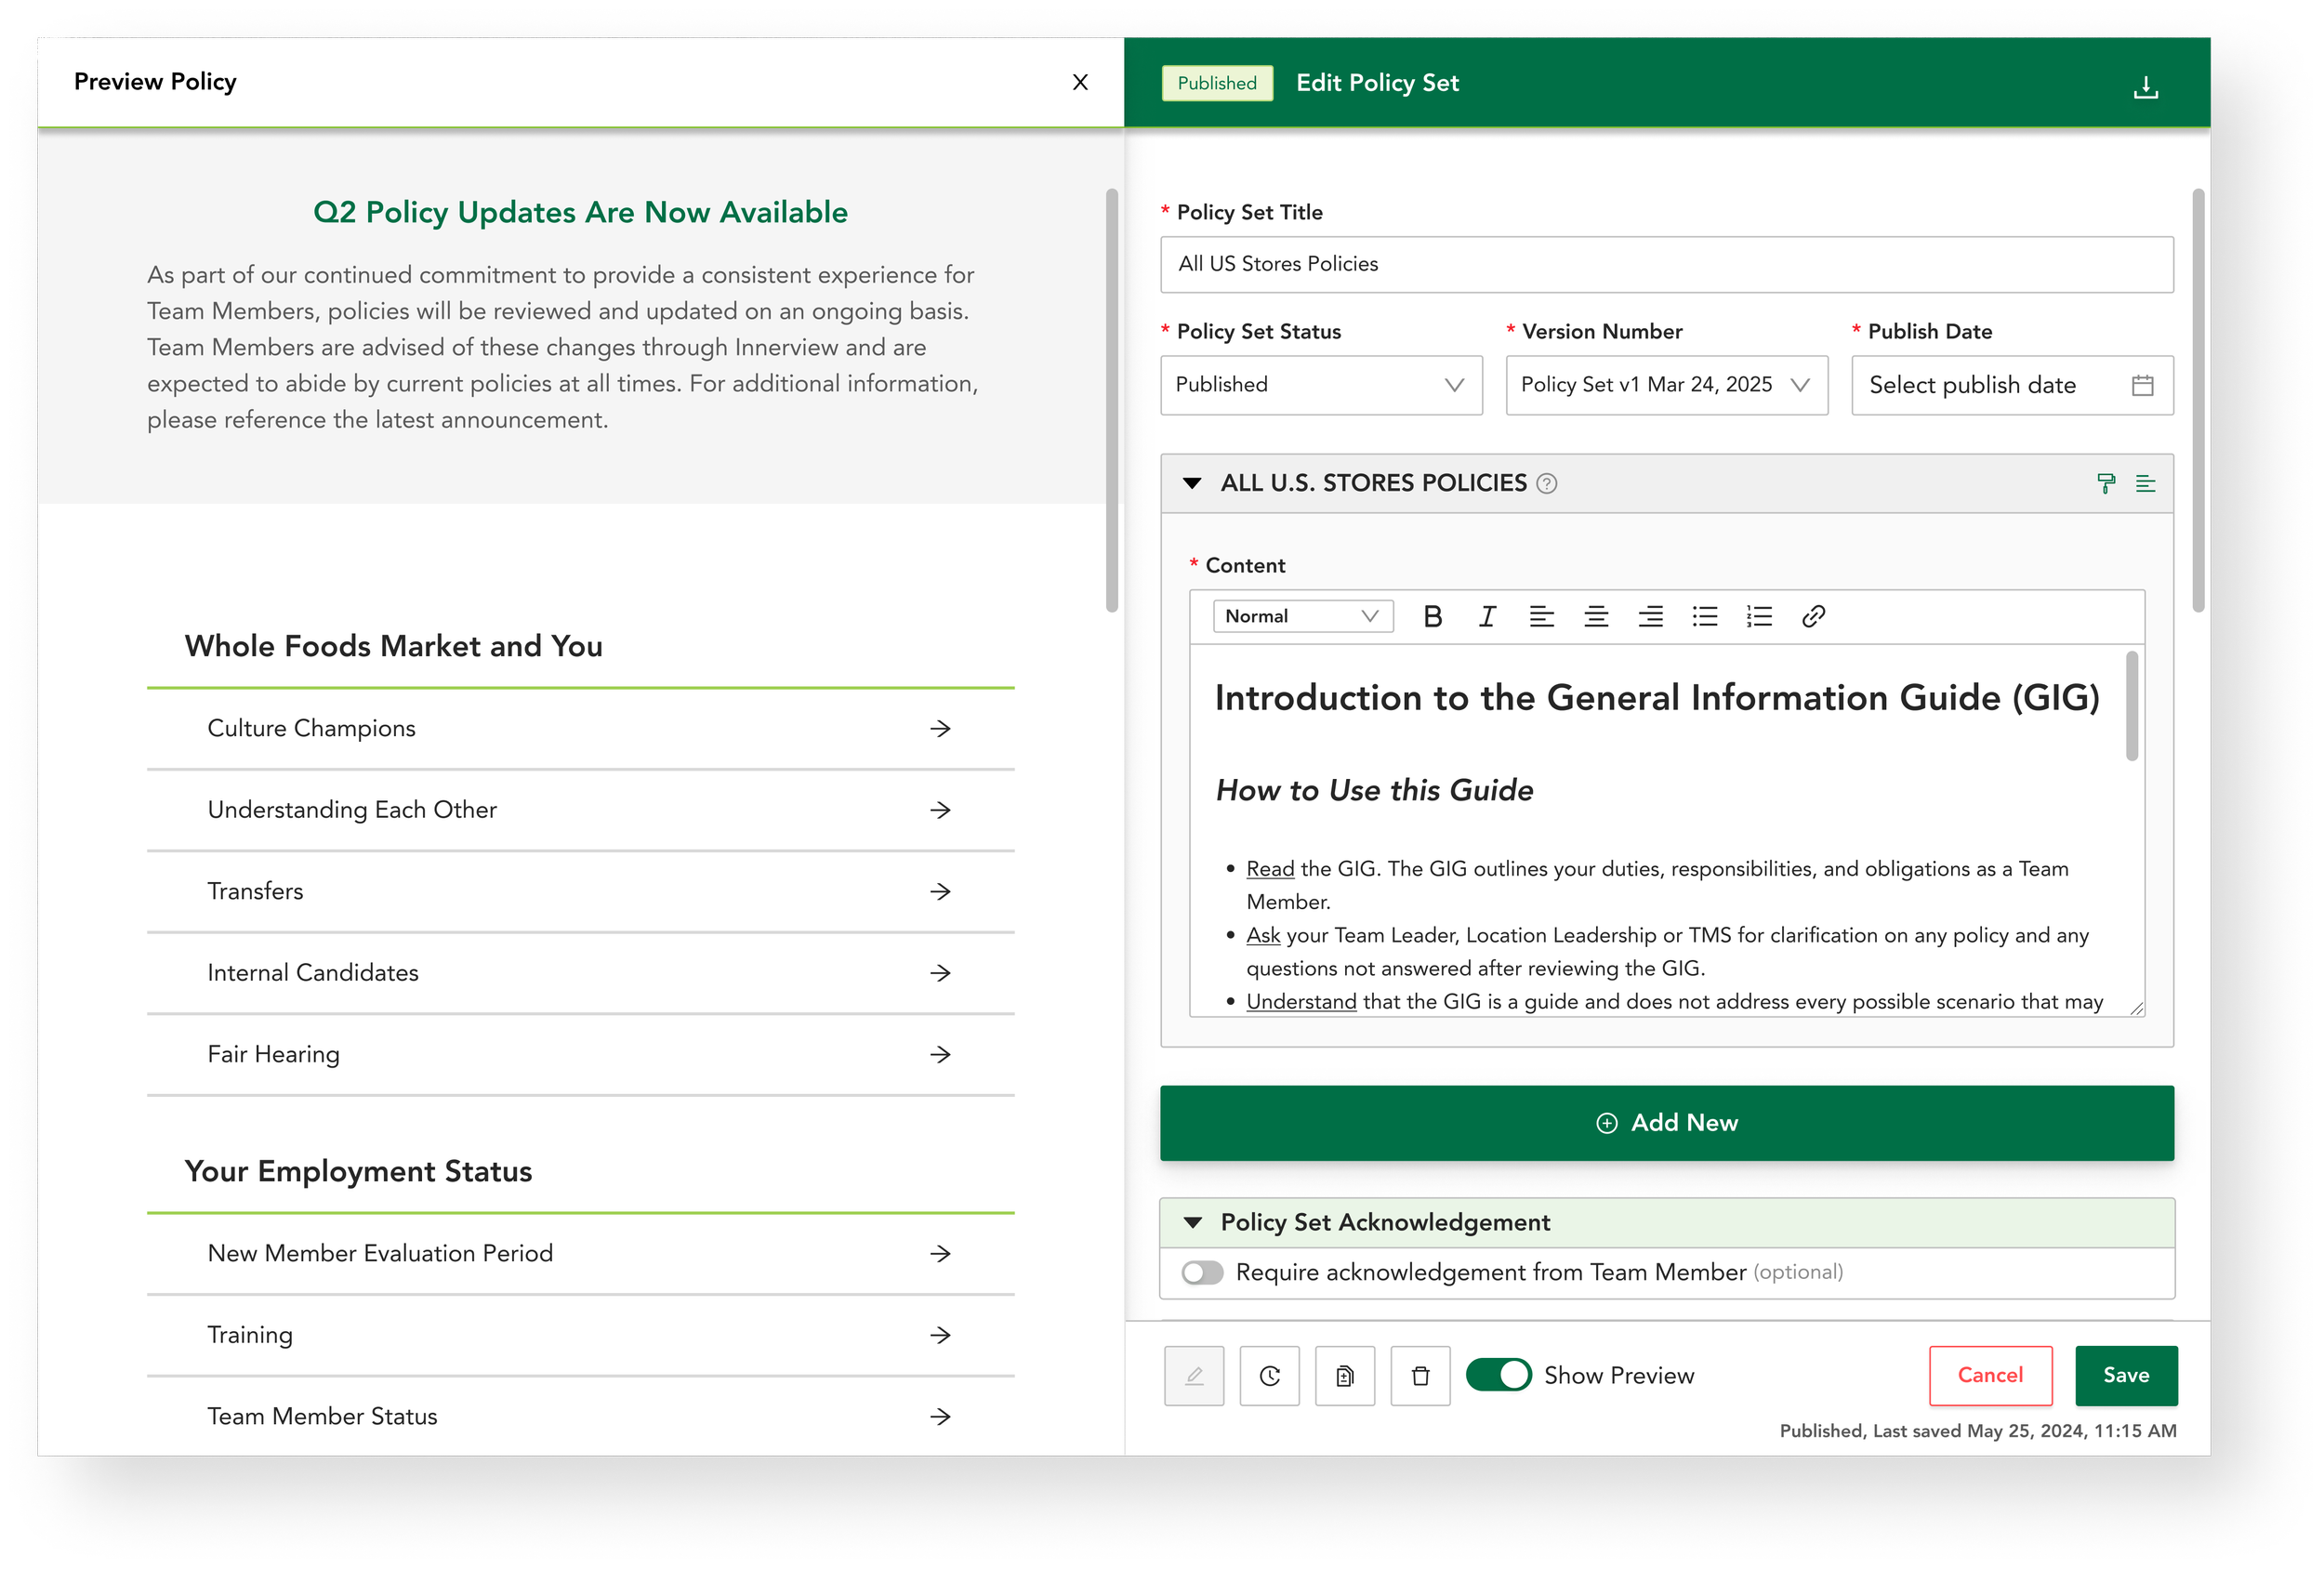Image resolution: width=2324 pixels, height=1569 pixels.
Task: Enable Require acknowledgement from Team Member
Action: [x=1202, y=1272]
